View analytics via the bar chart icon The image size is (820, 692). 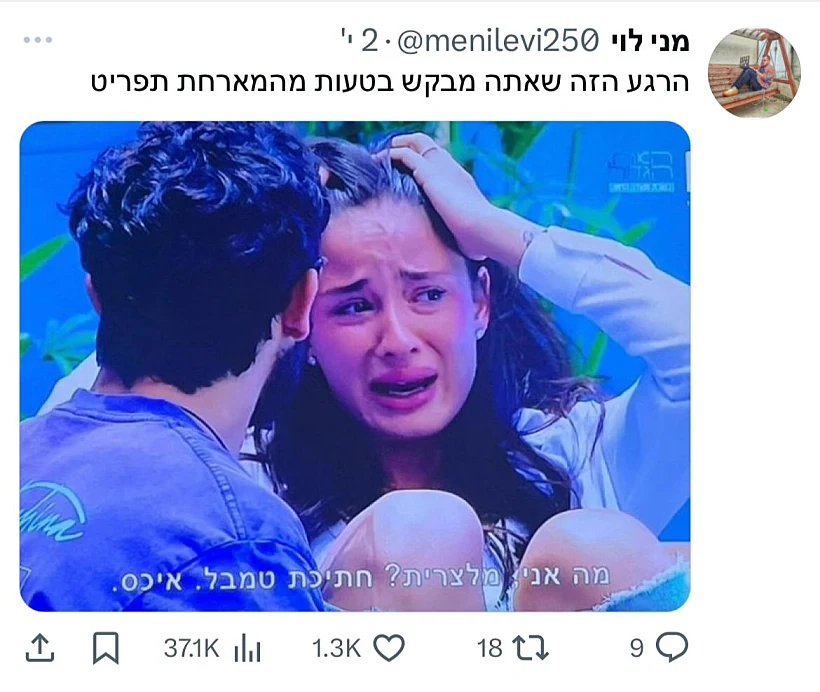(247, 649)
